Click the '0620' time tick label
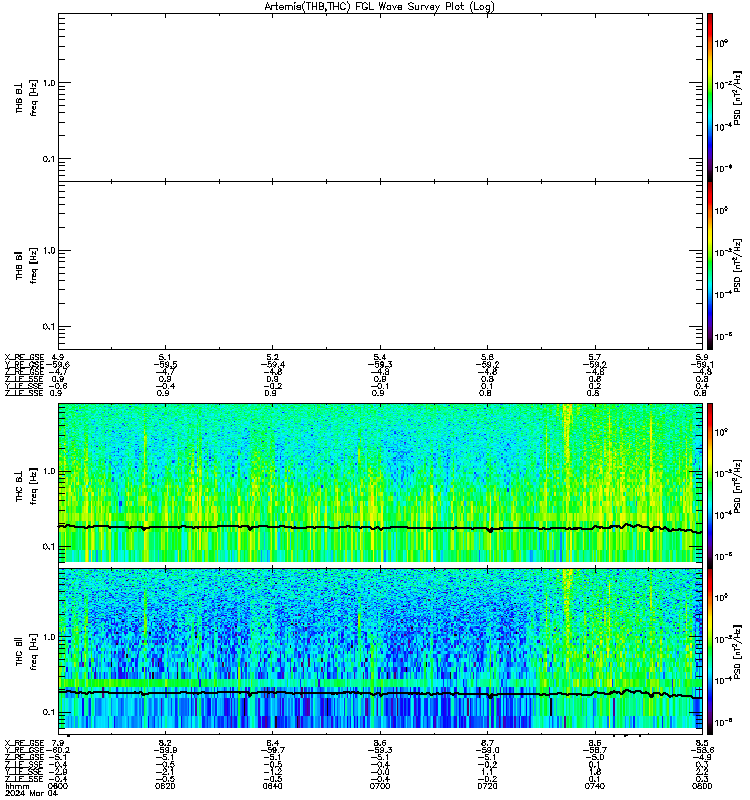 165,786
